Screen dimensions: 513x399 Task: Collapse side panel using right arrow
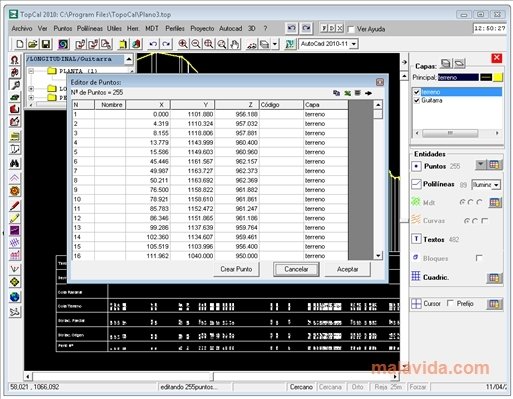click(404, 62)
